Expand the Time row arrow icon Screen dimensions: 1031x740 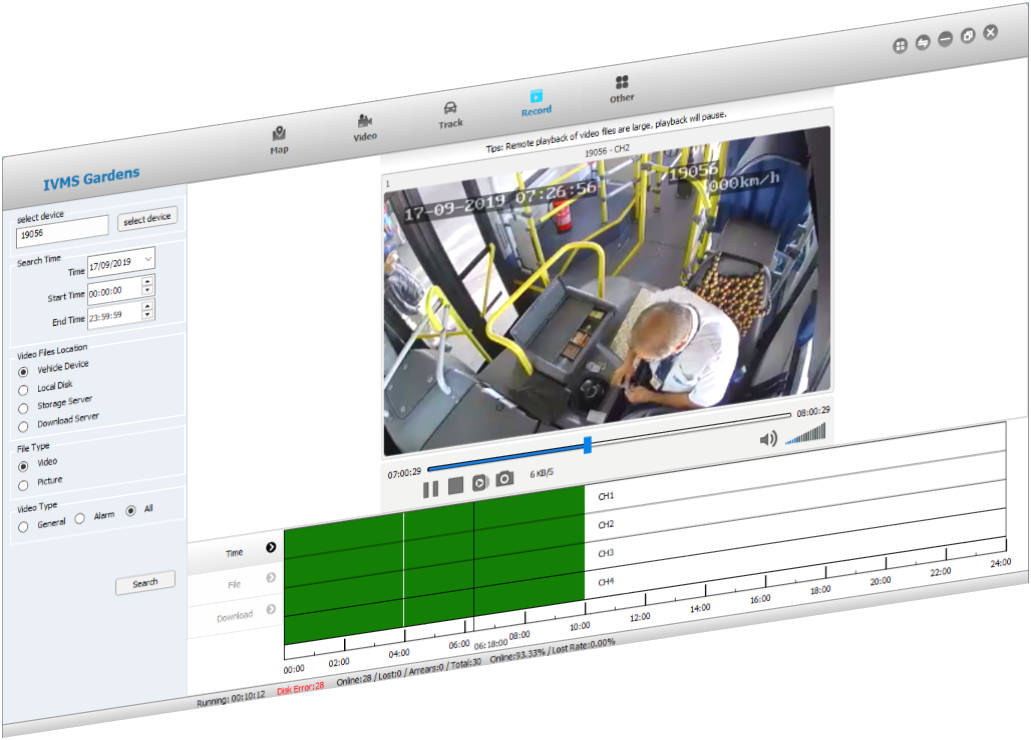click(x=271, y=547)
